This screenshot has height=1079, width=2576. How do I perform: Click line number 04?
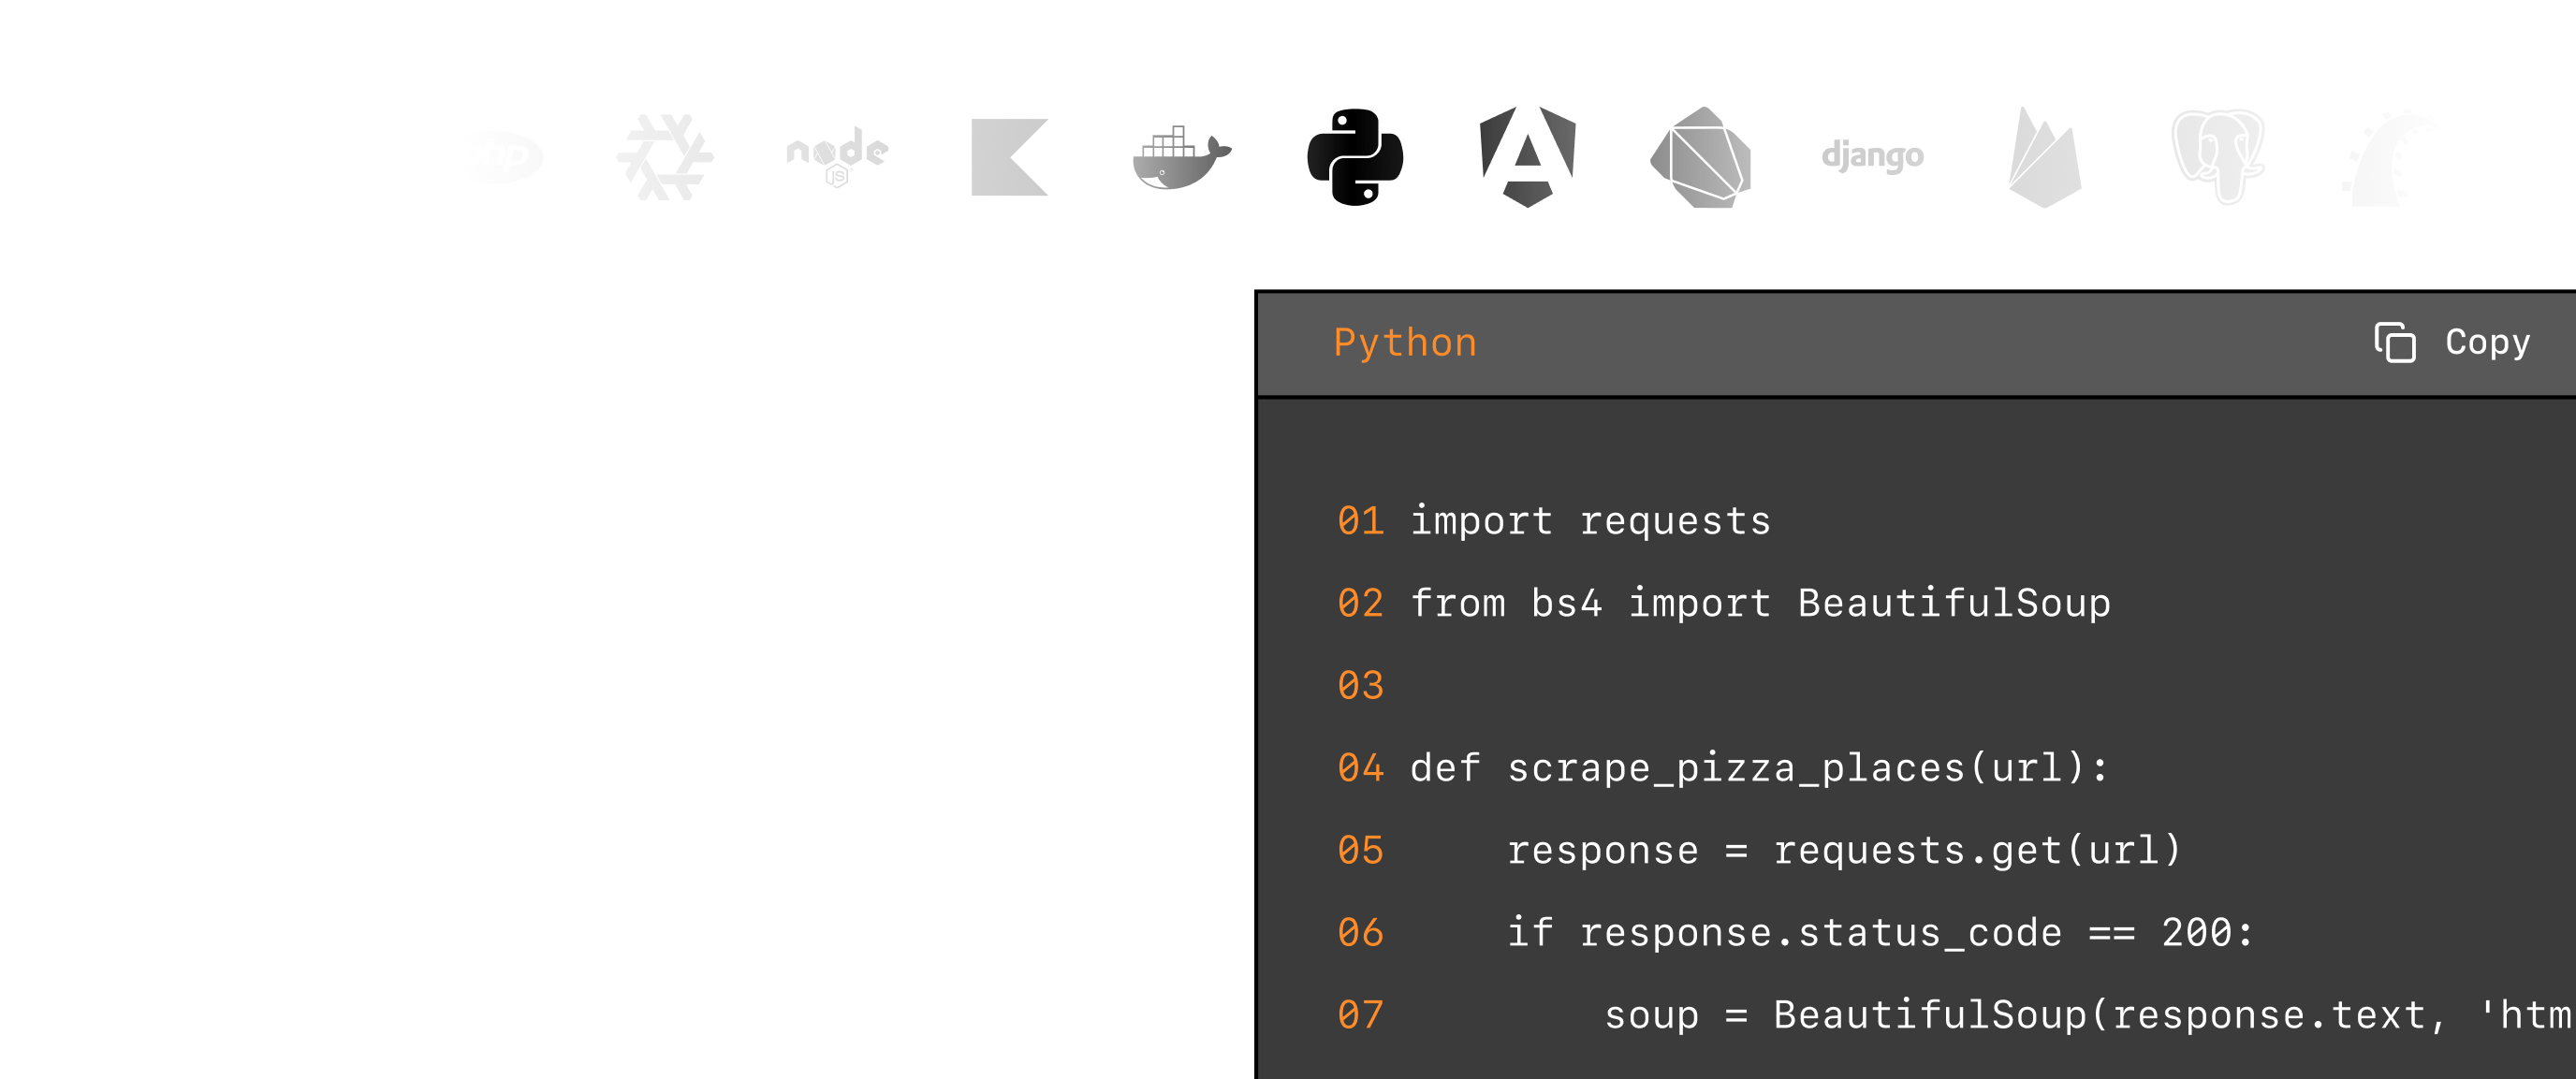(1361, 767)
